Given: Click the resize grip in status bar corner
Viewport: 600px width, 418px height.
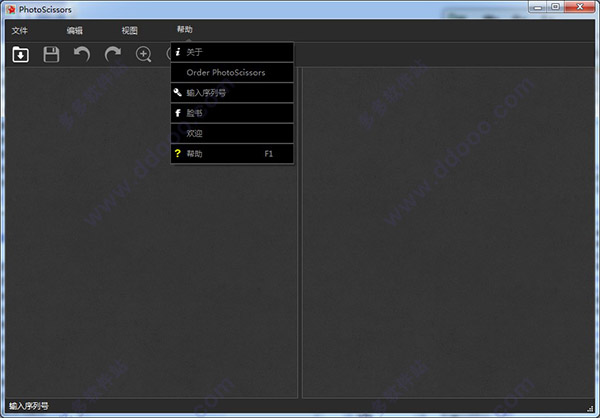Looking at the screenshot, I should [590, 408].
